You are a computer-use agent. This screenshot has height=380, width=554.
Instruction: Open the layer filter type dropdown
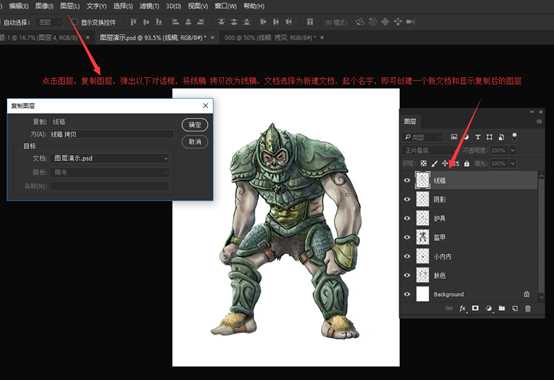point(423,137)
